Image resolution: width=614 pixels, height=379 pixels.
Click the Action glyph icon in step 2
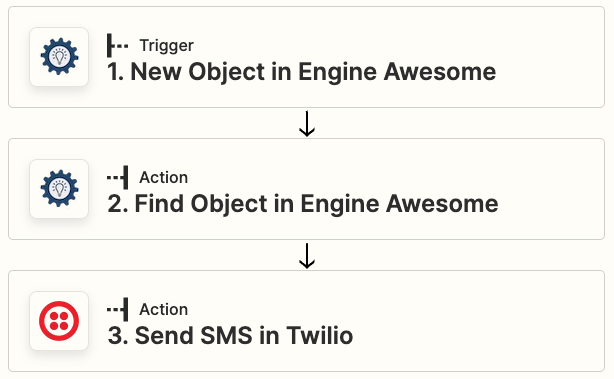(x=117, y=177)
